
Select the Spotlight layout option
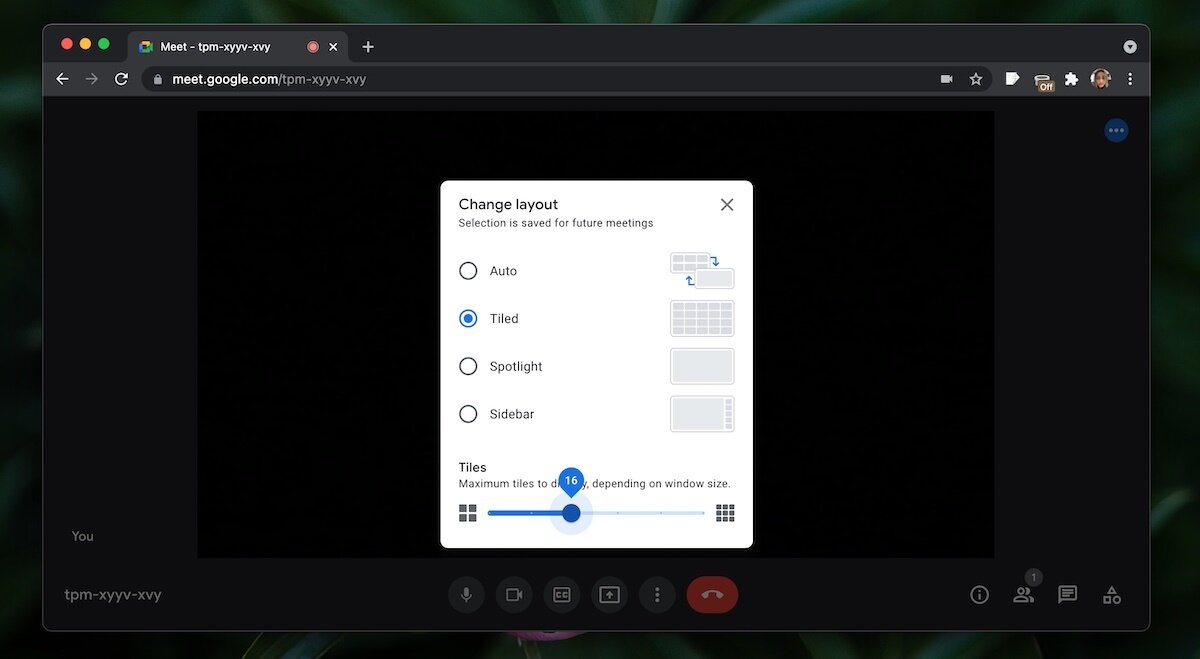coord(467,366)
